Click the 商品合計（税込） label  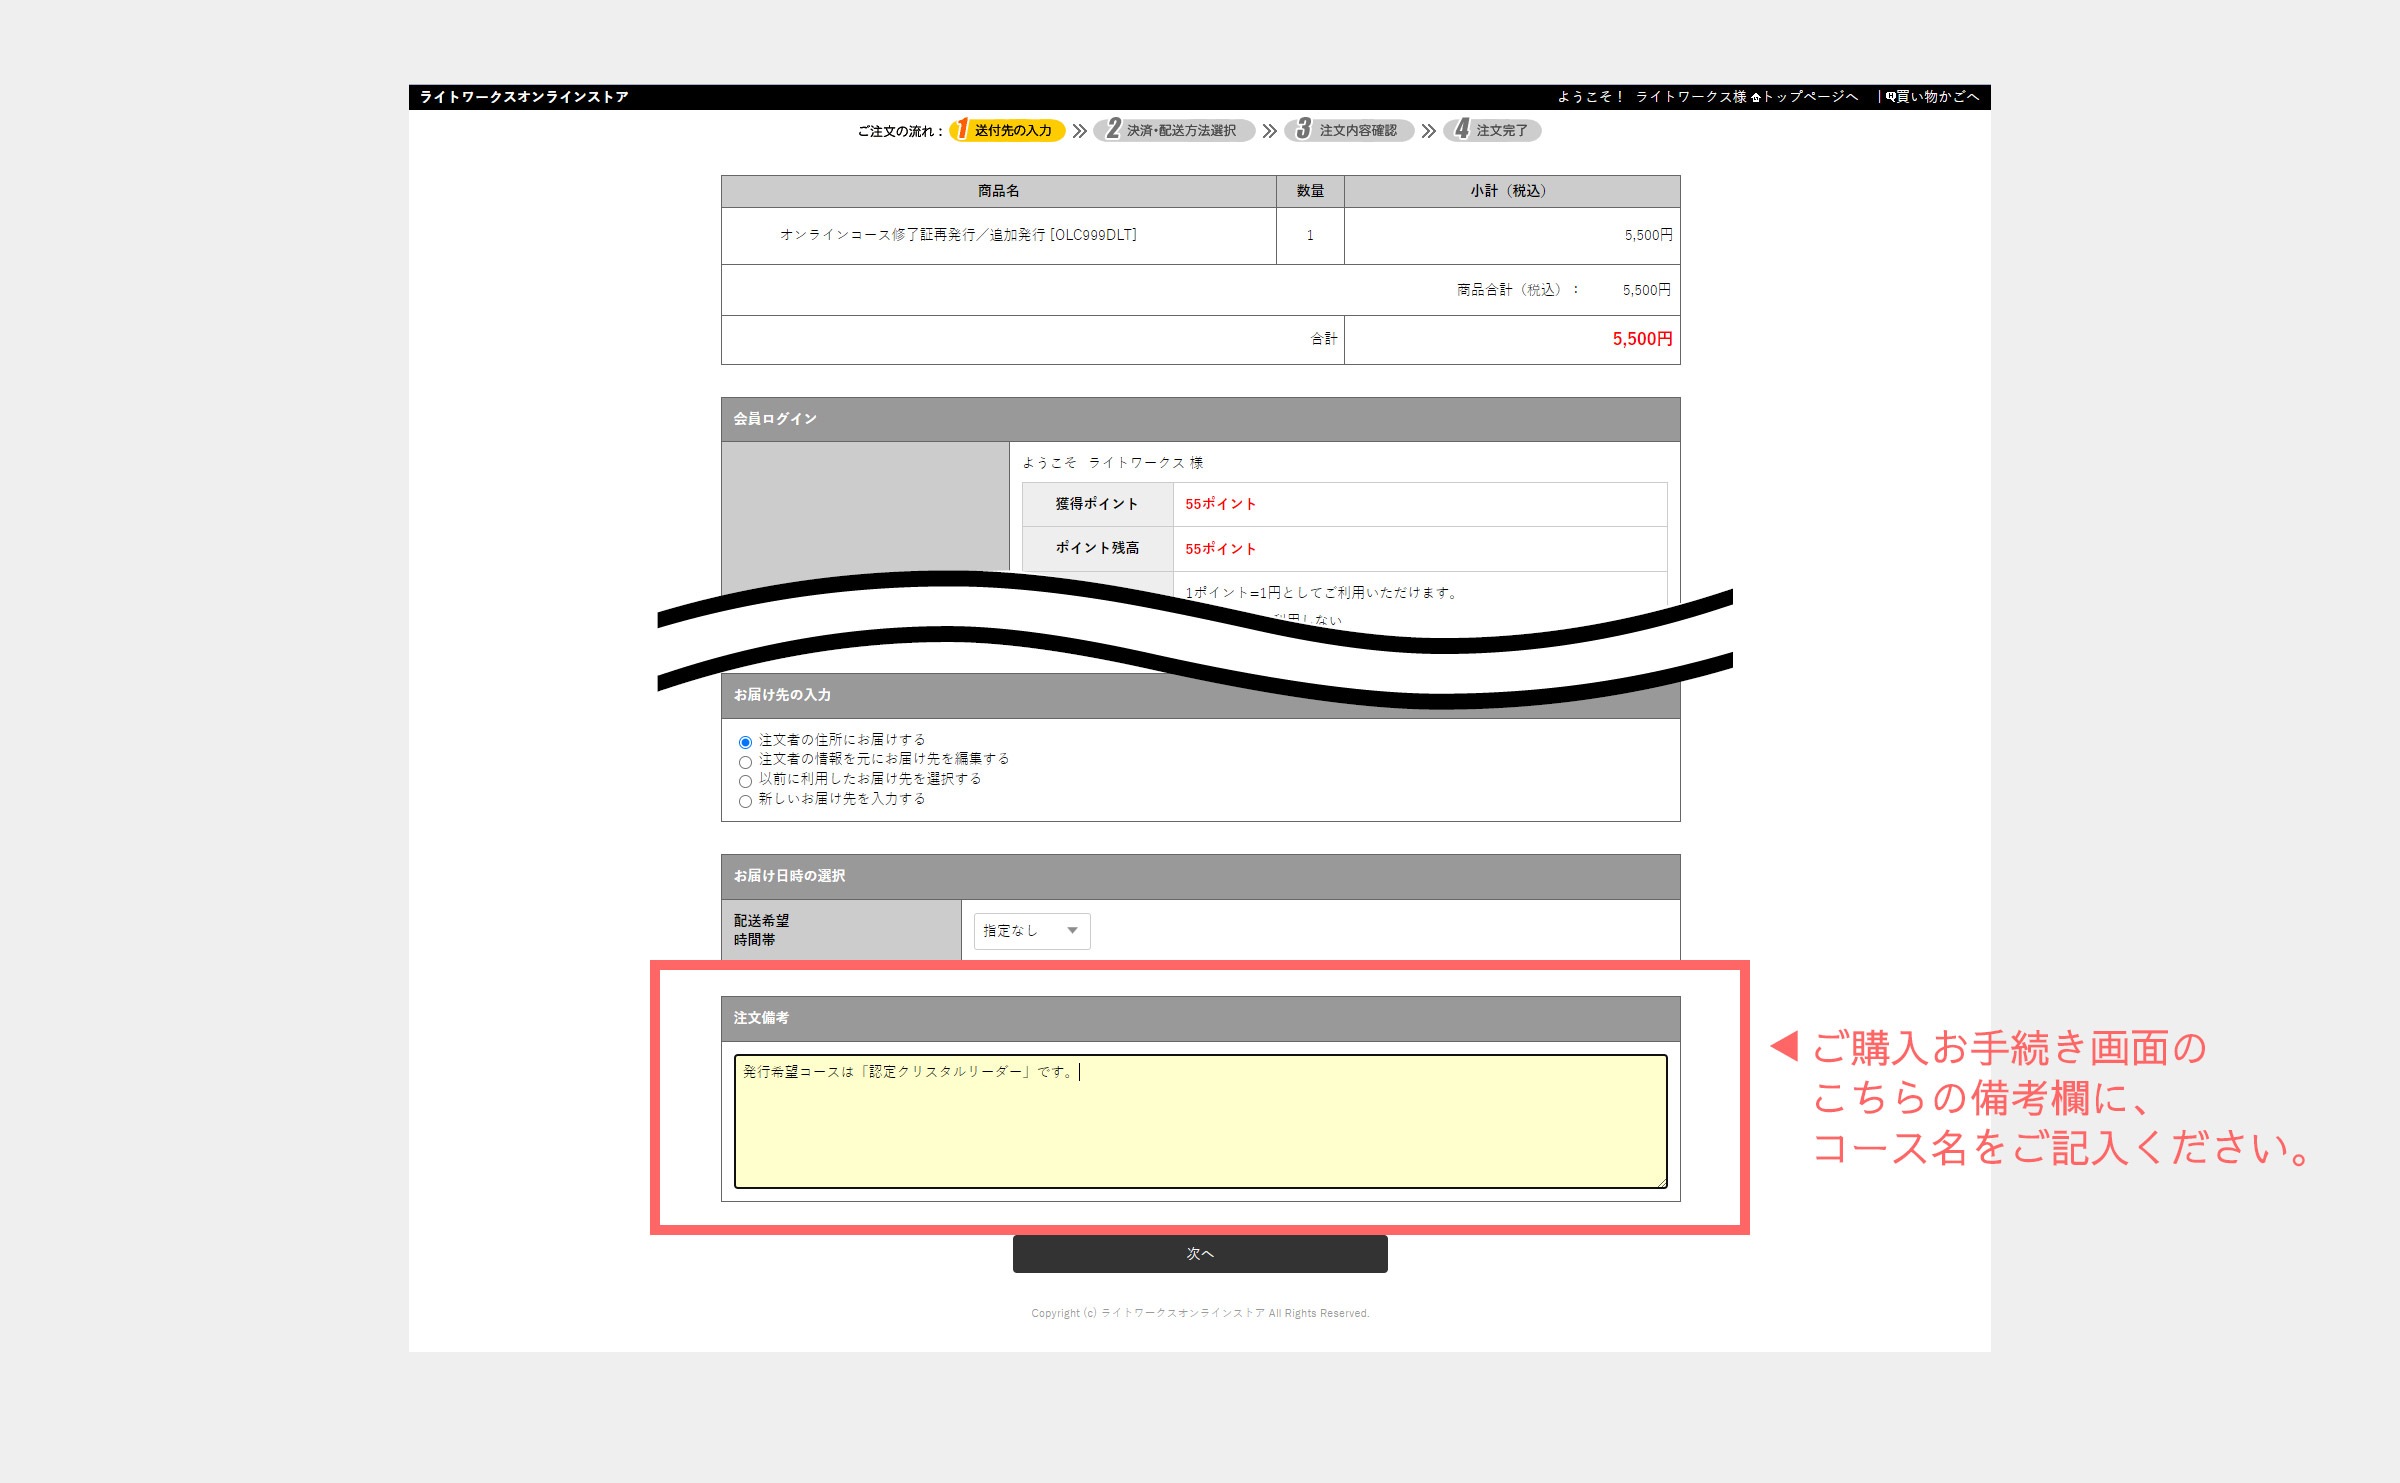tap(1517, 290)
